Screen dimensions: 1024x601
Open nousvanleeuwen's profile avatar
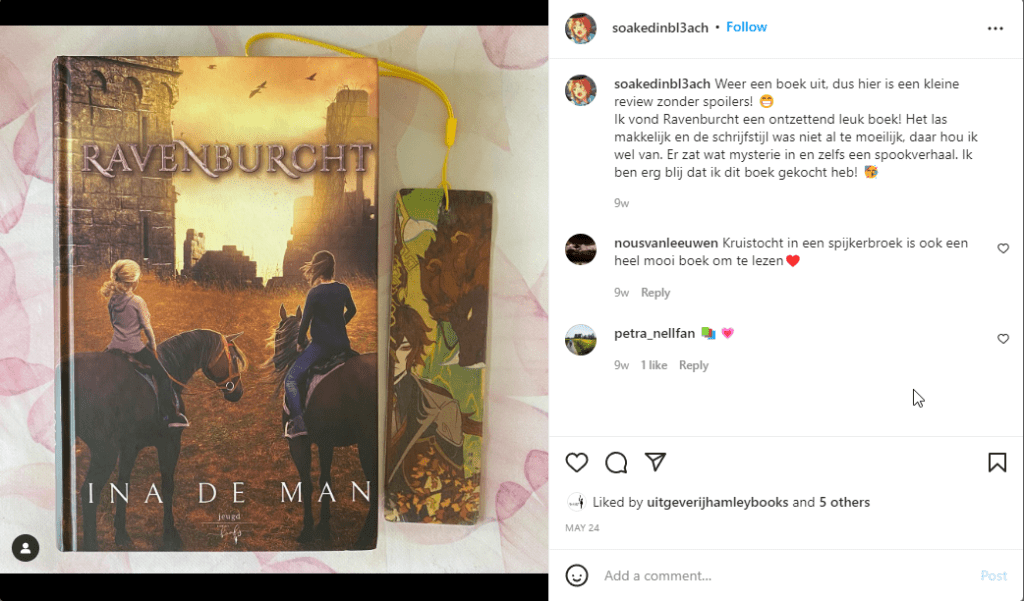pos(581,249)
